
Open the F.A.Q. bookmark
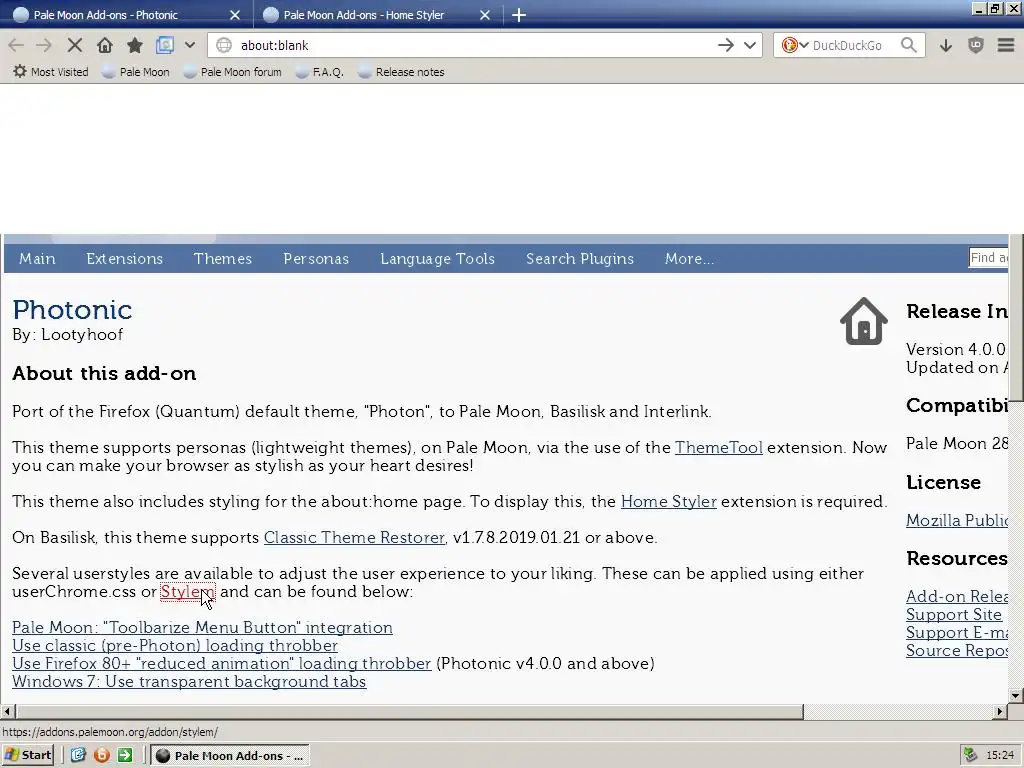[319, 72]
